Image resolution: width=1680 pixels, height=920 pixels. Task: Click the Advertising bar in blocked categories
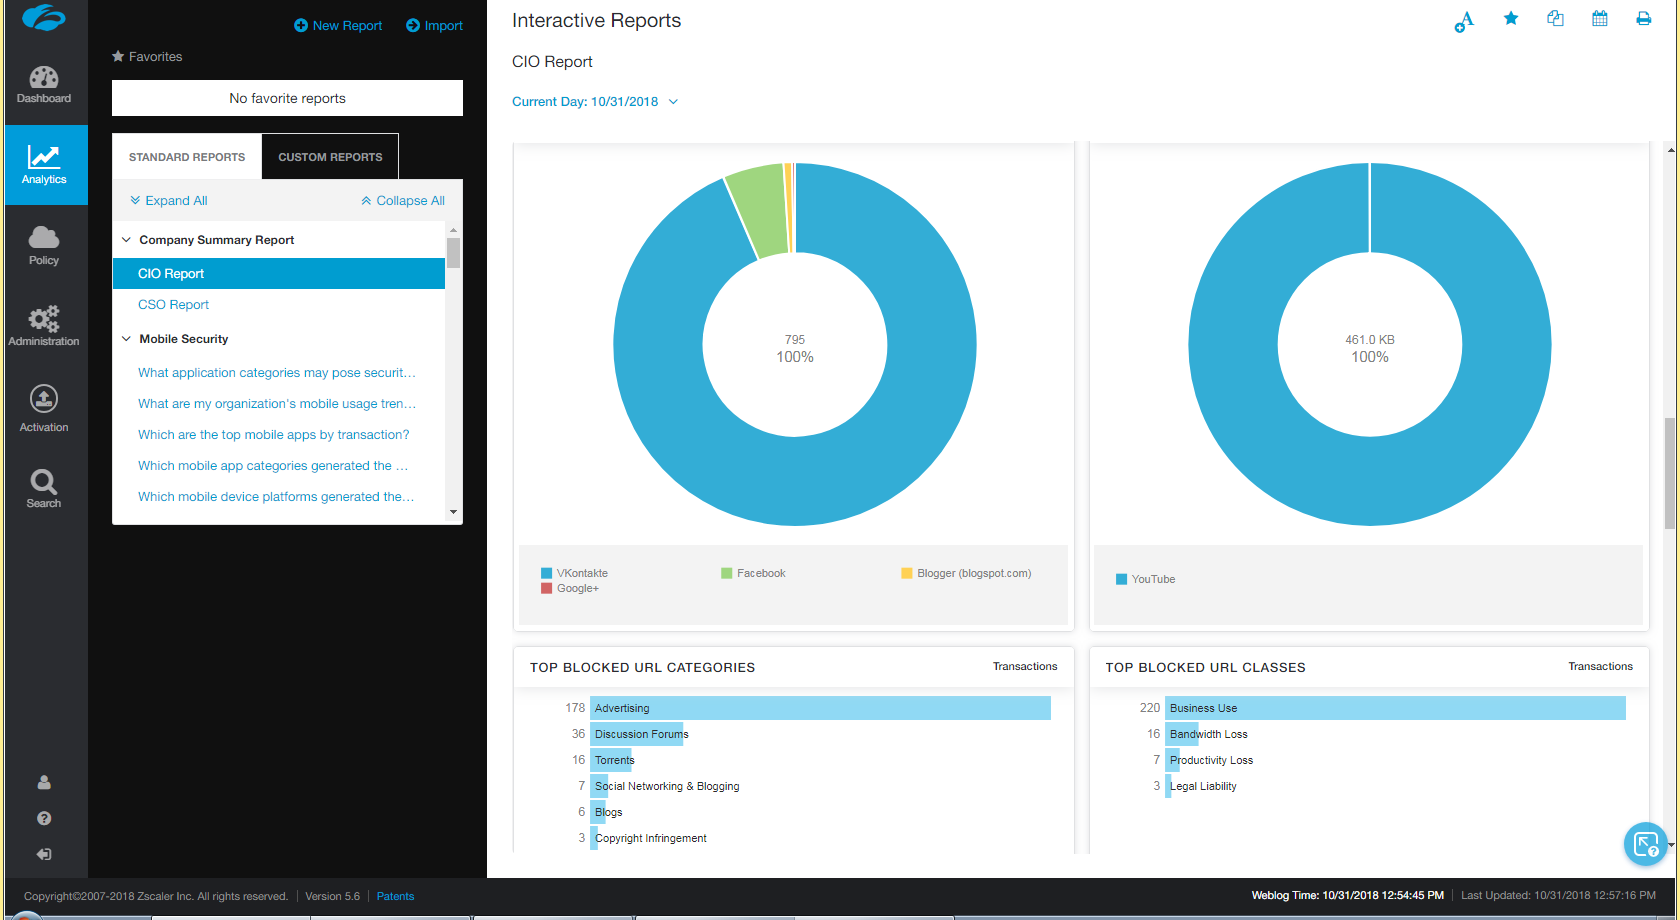click(820, 708)
